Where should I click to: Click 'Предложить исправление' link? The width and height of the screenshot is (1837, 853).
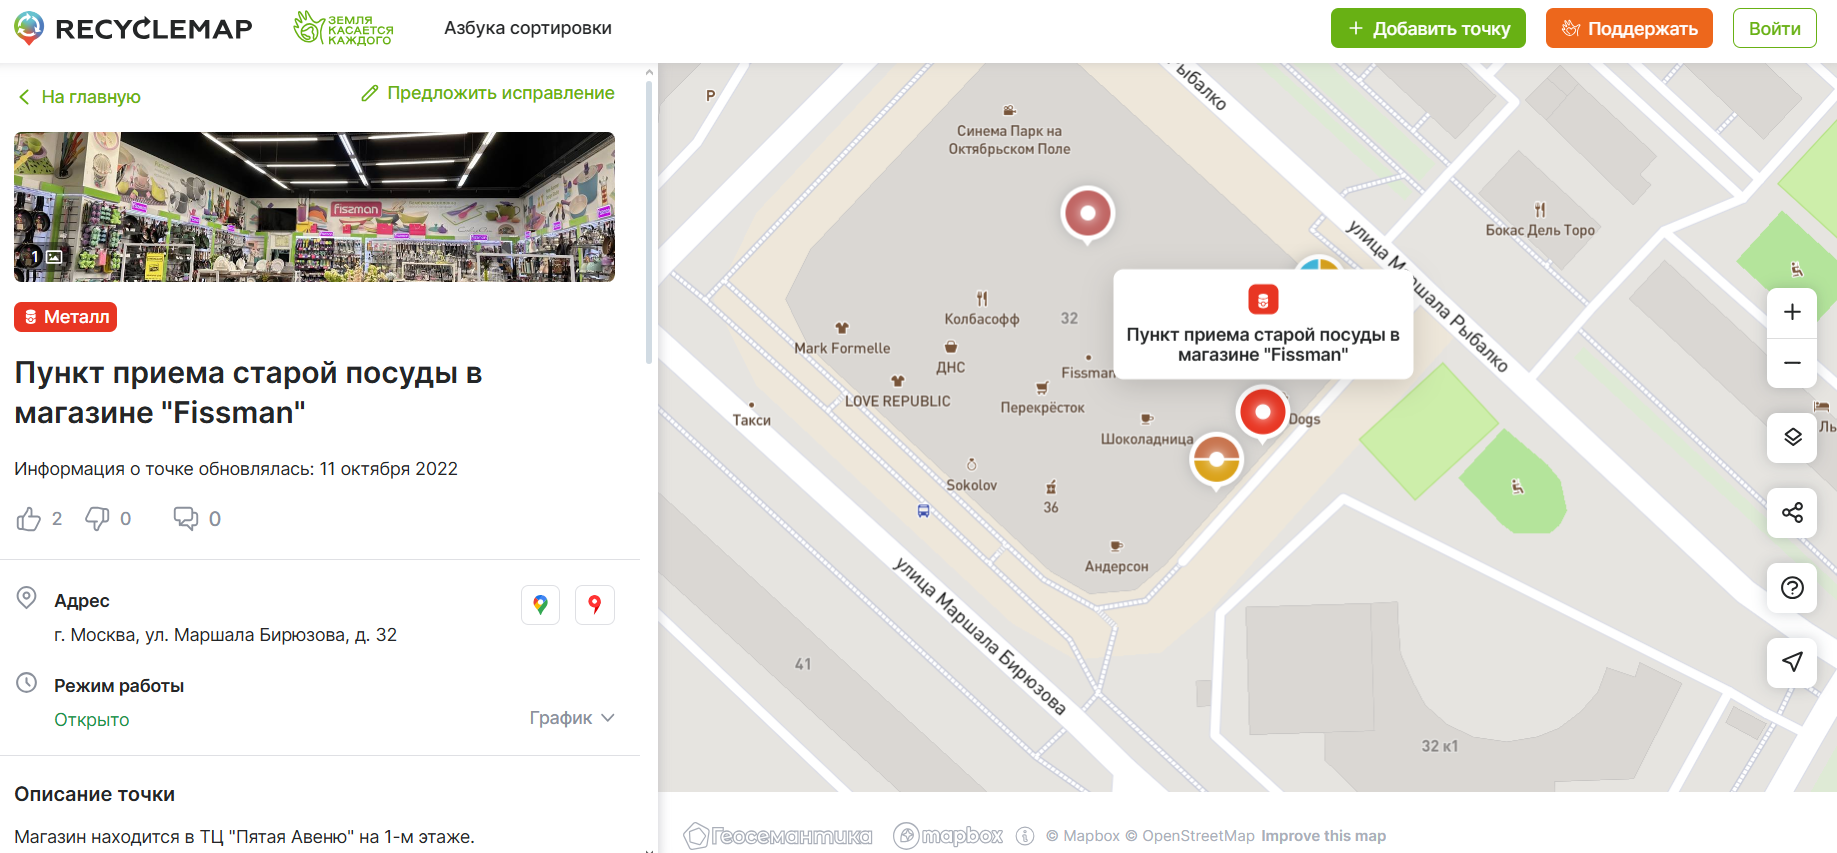(488, 93)
